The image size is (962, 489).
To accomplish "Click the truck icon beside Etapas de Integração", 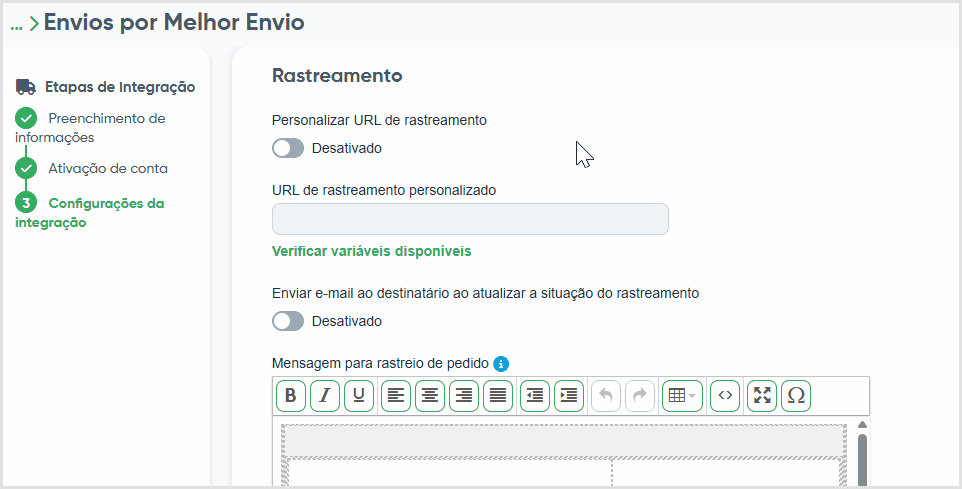I will click(x=26, y=87).
